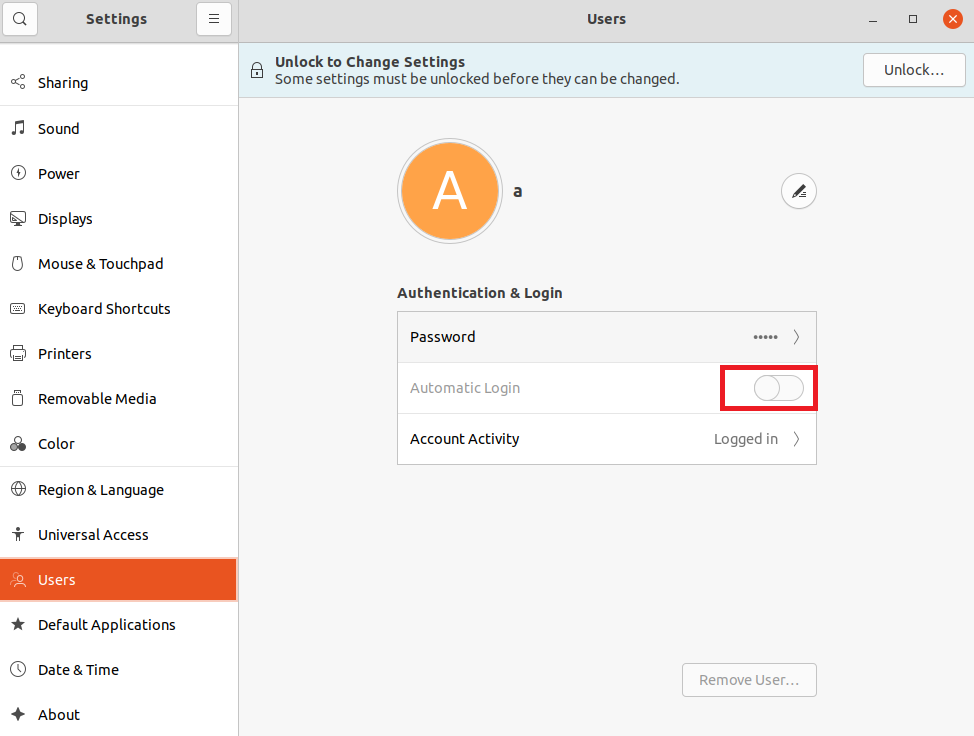Select the Sound settings icon
The height and width of the screenshot is (736, 974).
[x=17, y=128]
